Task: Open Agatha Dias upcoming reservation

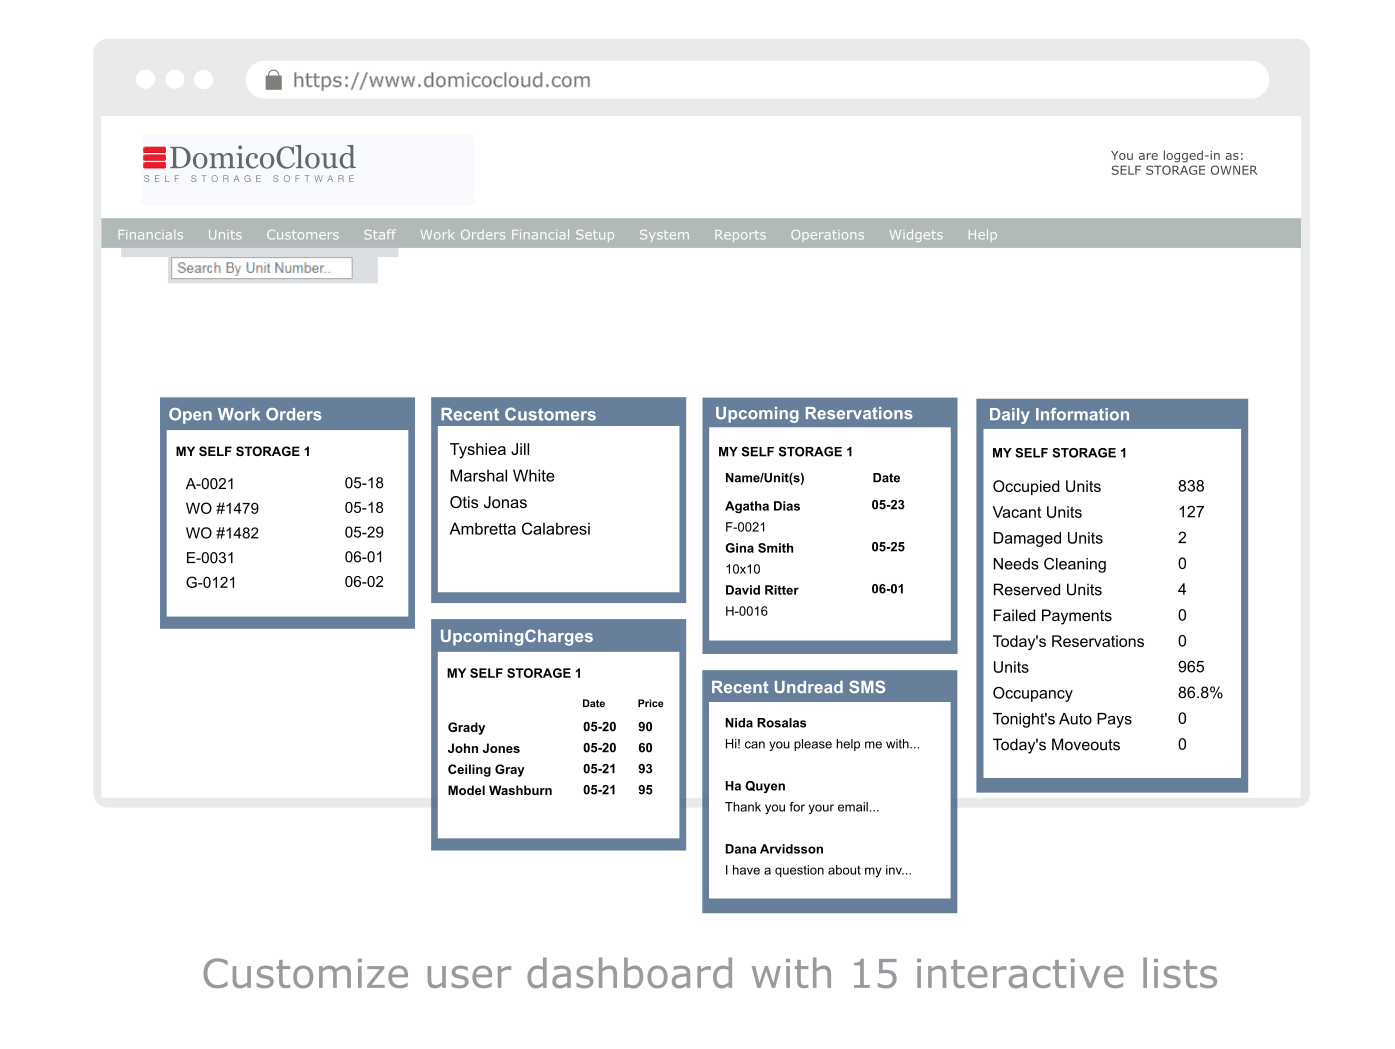Action: pos(763,506)
